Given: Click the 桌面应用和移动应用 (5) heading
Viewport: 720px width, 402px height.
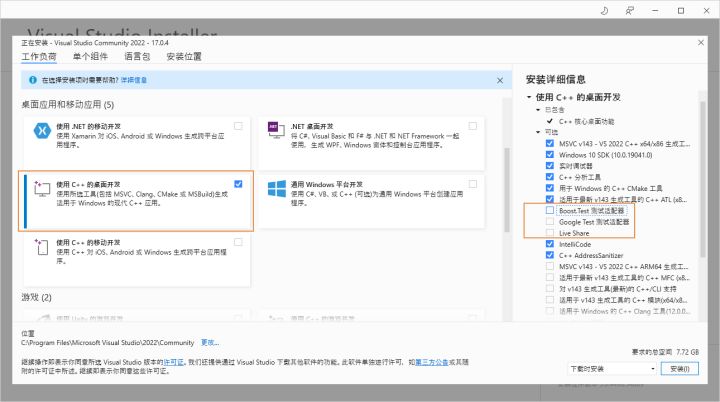Looking at the screenshot, I should coord(68,105).
